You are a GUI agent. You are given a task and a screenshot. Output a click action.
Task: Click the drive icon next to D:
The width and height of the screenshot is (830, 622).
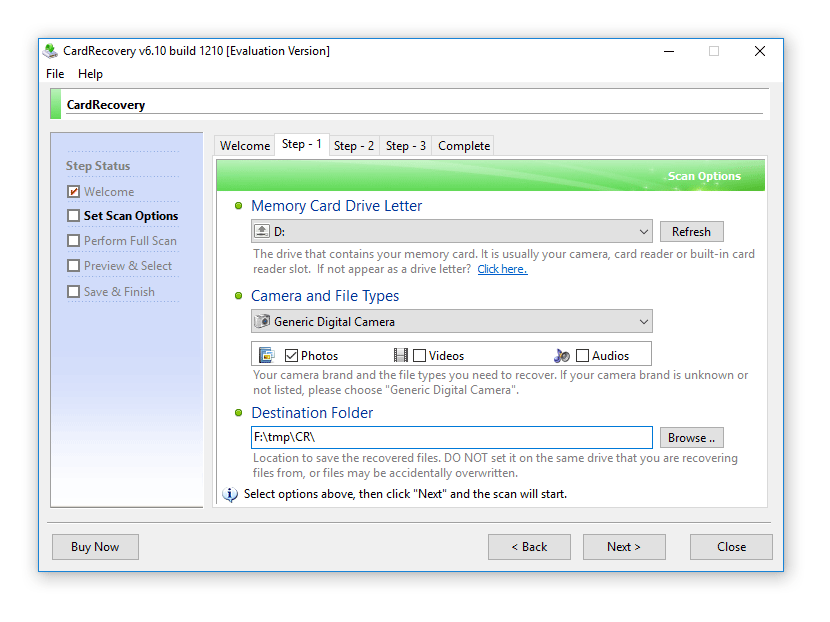262,231
